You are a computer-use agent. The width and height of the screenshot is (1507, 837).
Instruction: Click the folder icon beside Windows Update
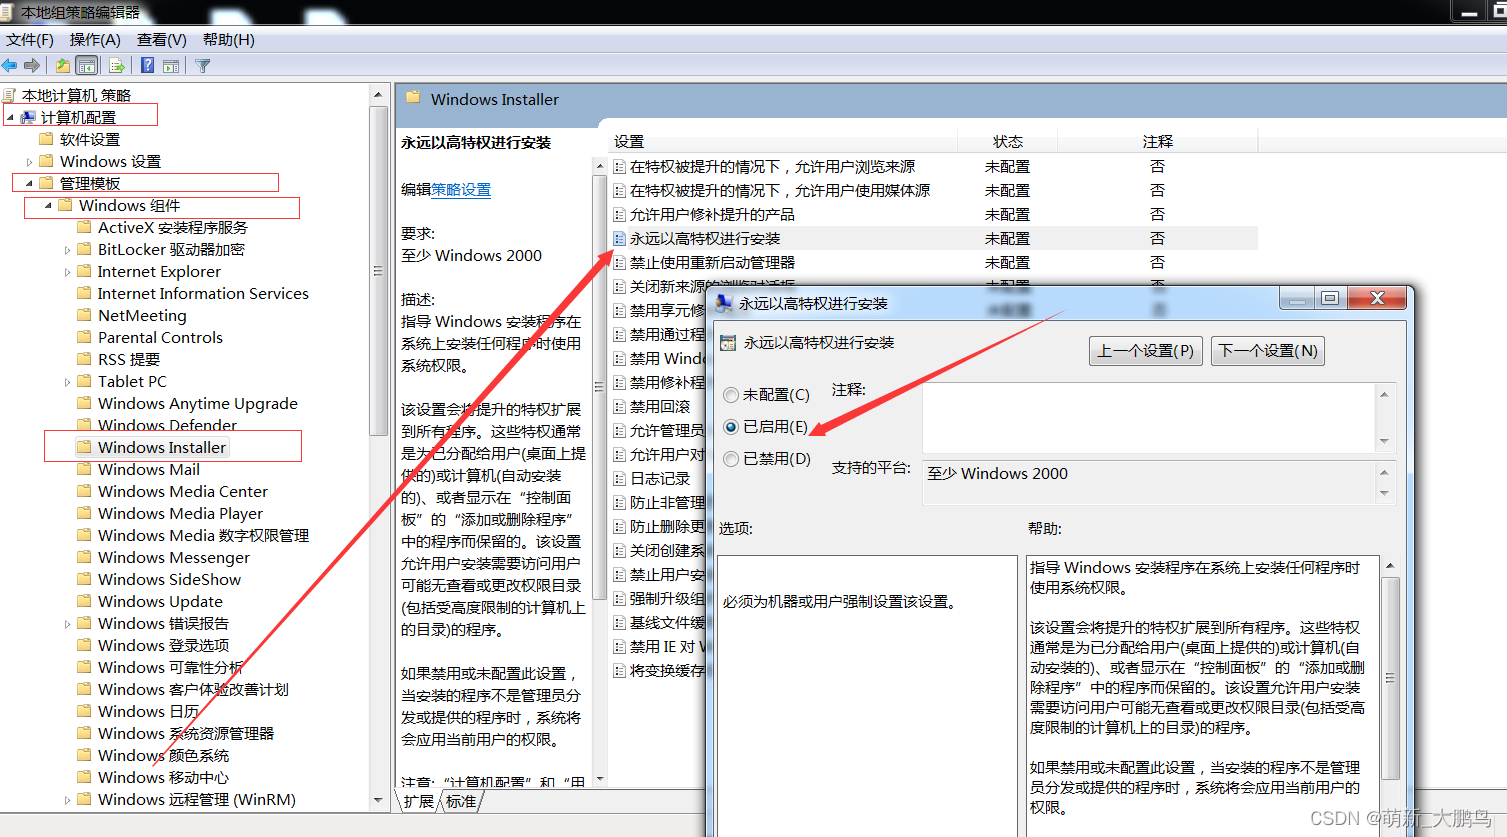85,601
